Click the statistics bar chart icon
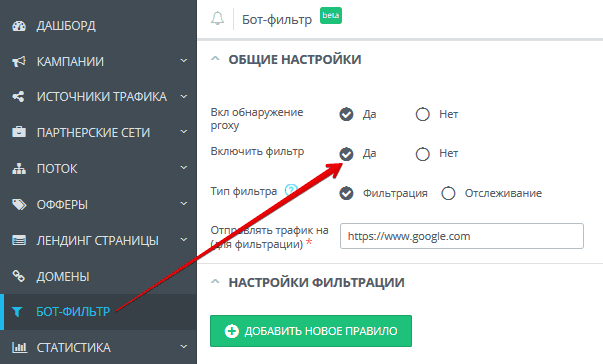This screenshot has width=603, height=364. 19,347
